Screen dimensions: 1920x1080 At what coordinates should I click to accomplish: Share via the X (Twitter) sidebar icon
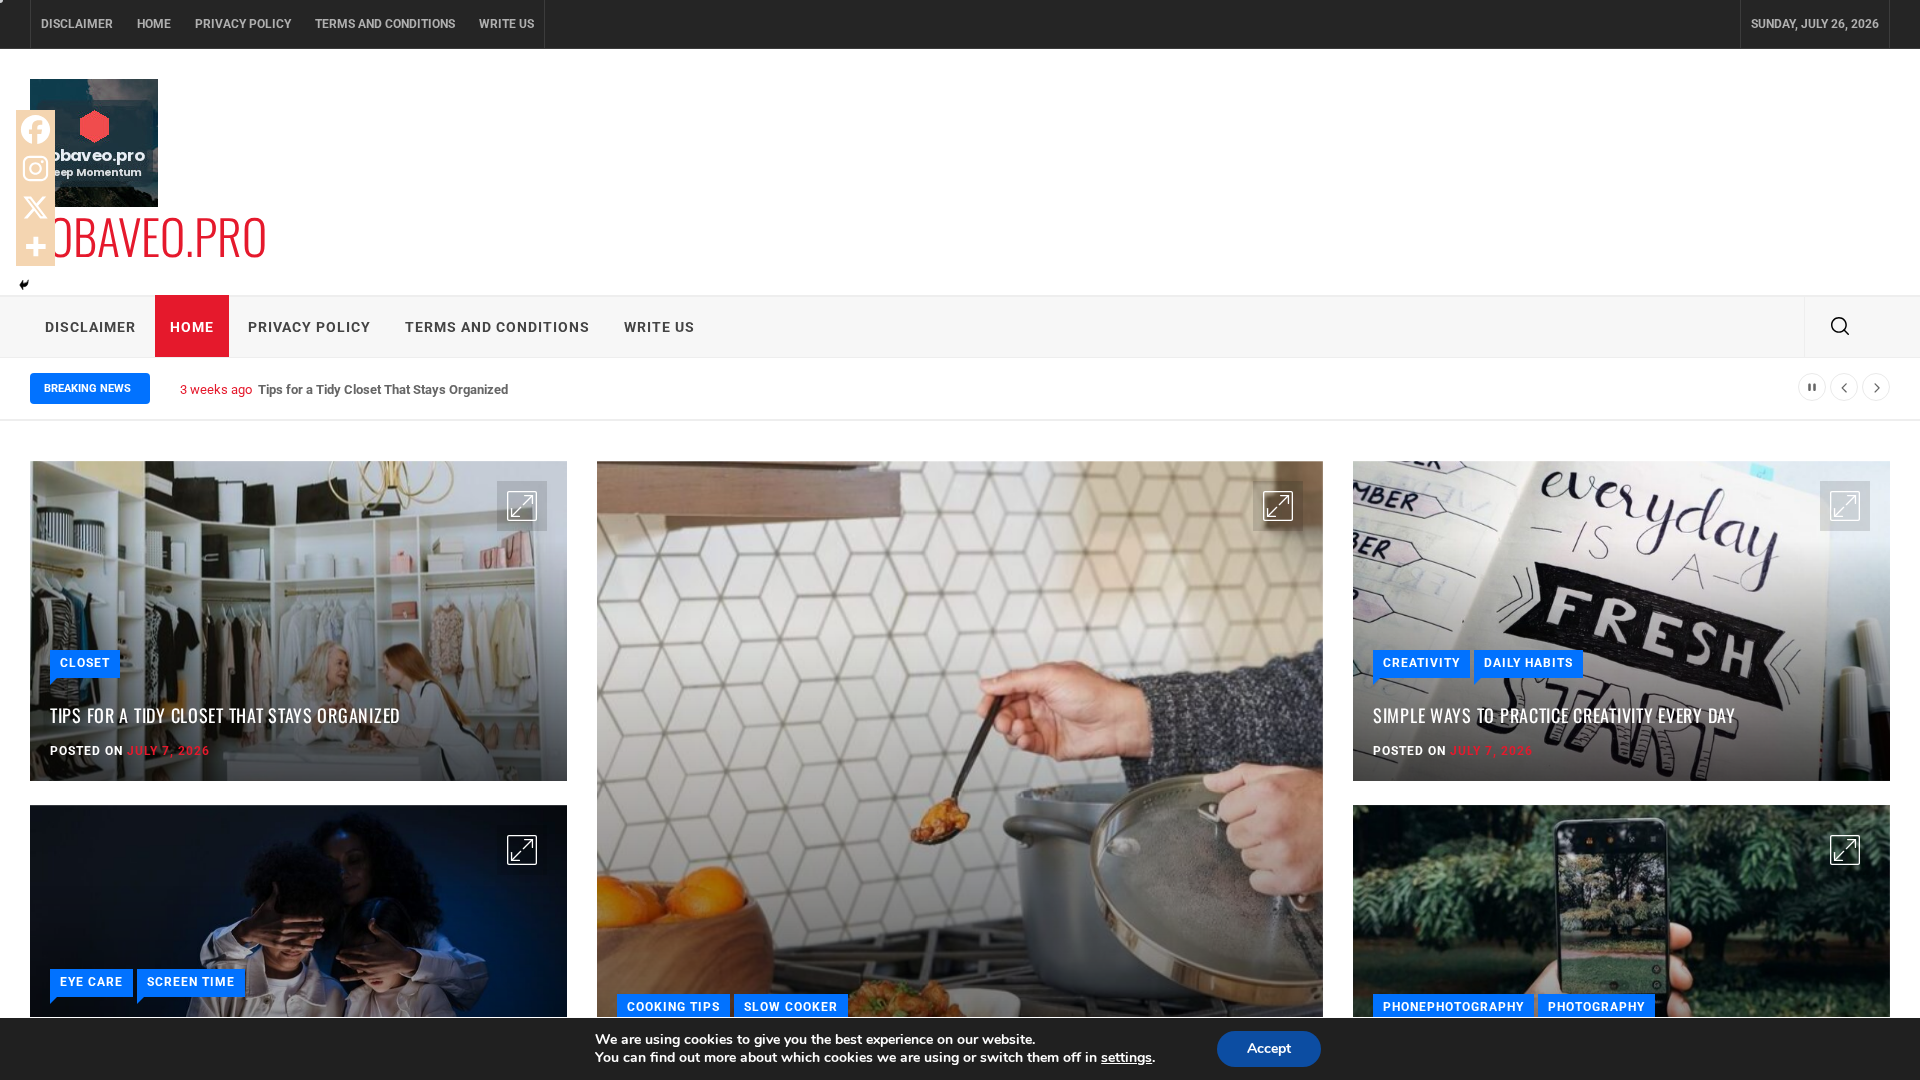tap(35, 207)
